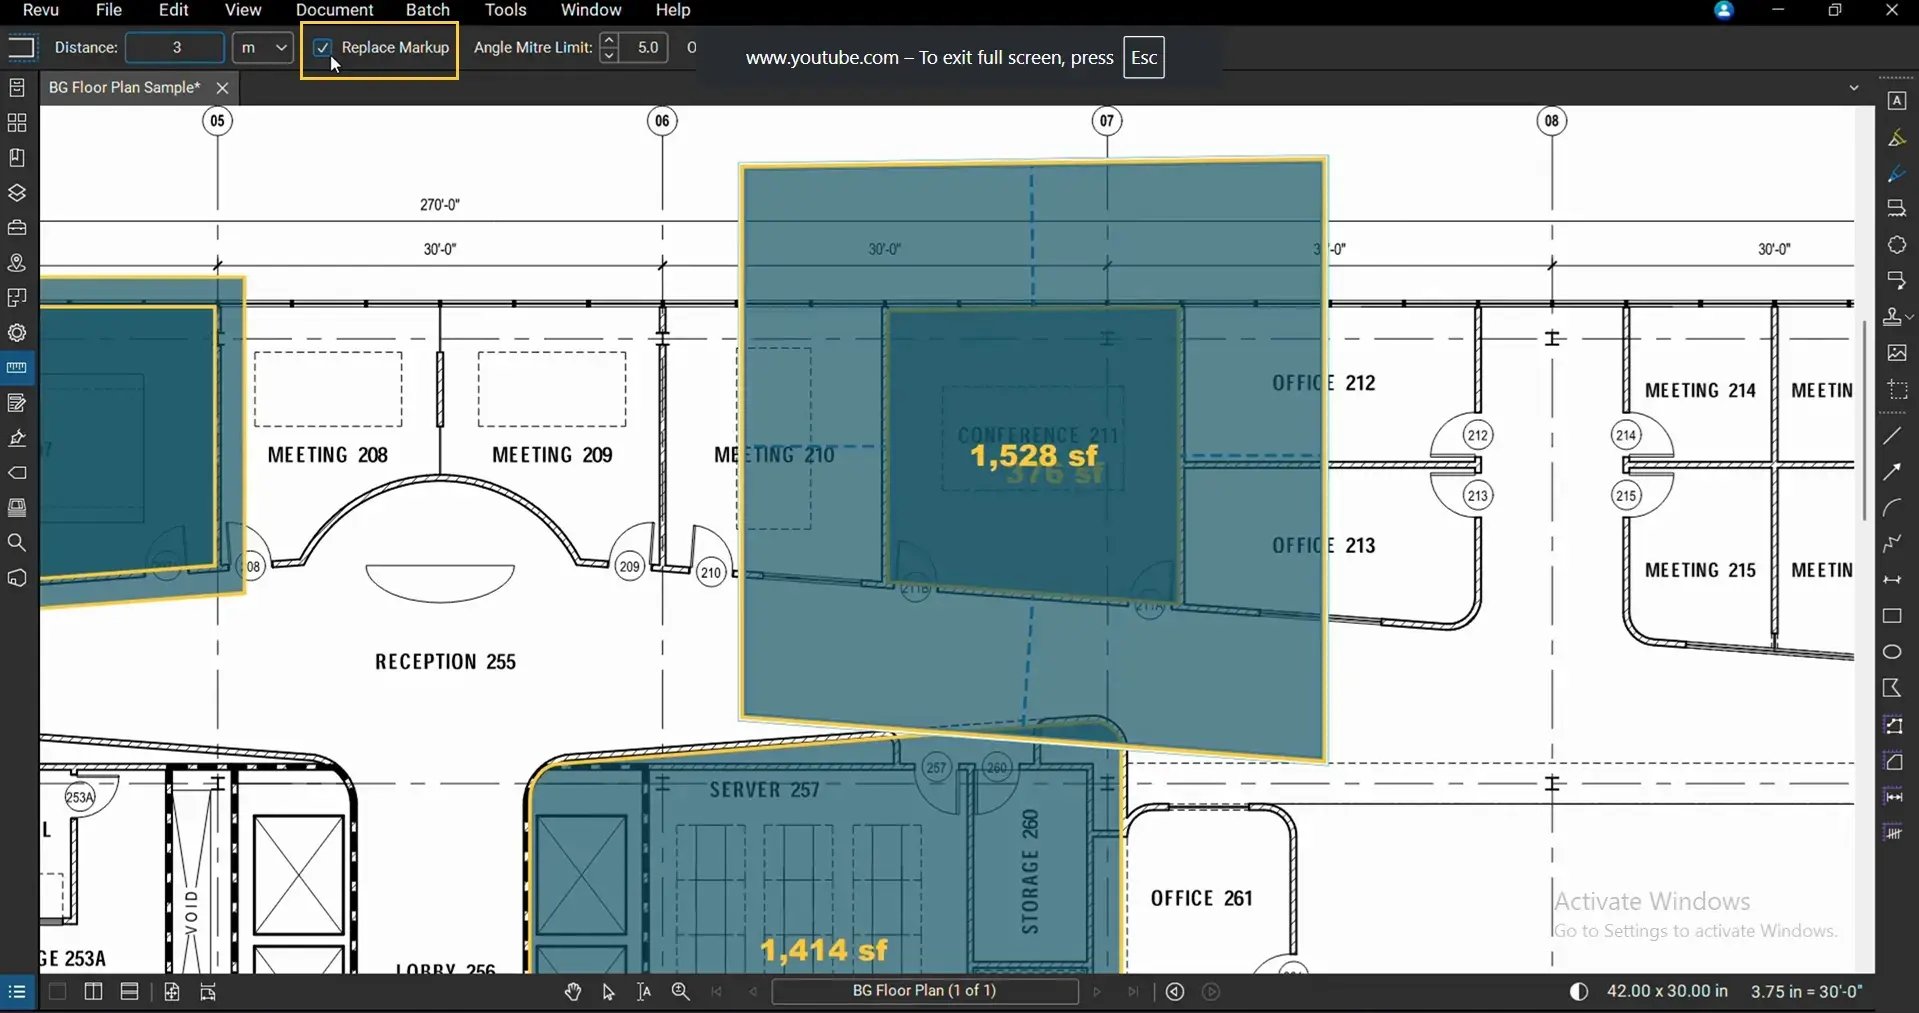
Task: Open the View menu
Action: tap(243, 10)
